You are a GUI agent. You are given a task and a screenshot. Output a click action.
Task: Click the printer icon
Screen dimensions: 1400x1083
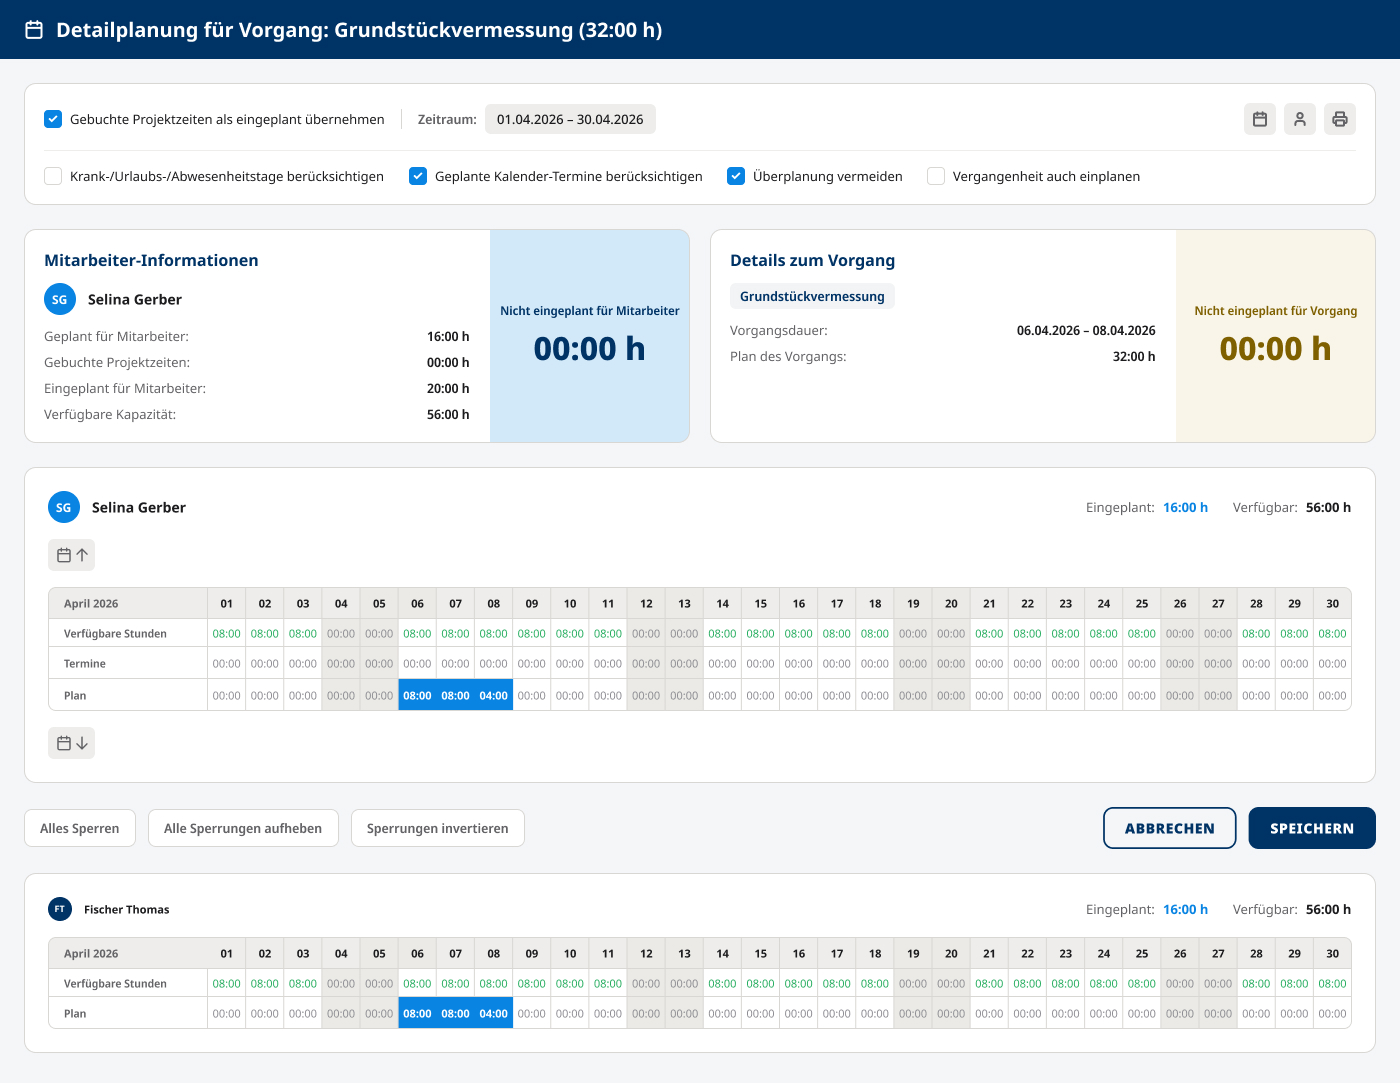1340,119
